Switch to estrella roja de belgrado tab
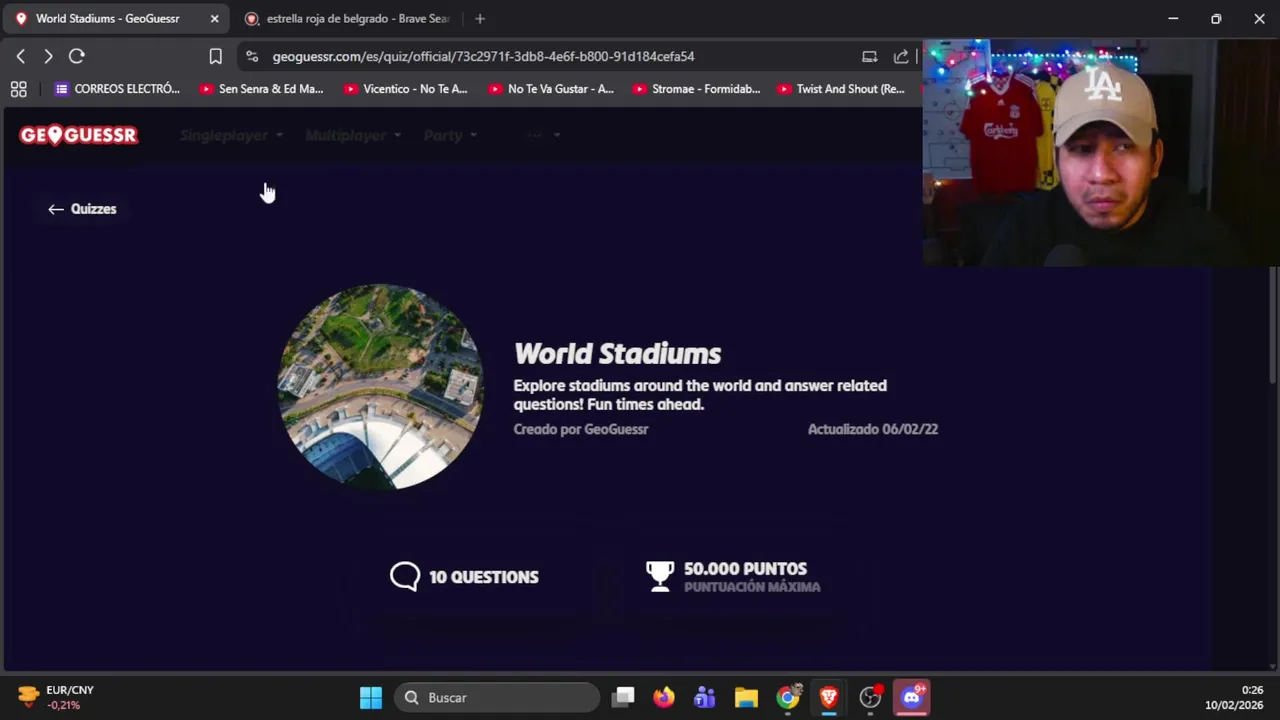 click(x=349, y=19)
